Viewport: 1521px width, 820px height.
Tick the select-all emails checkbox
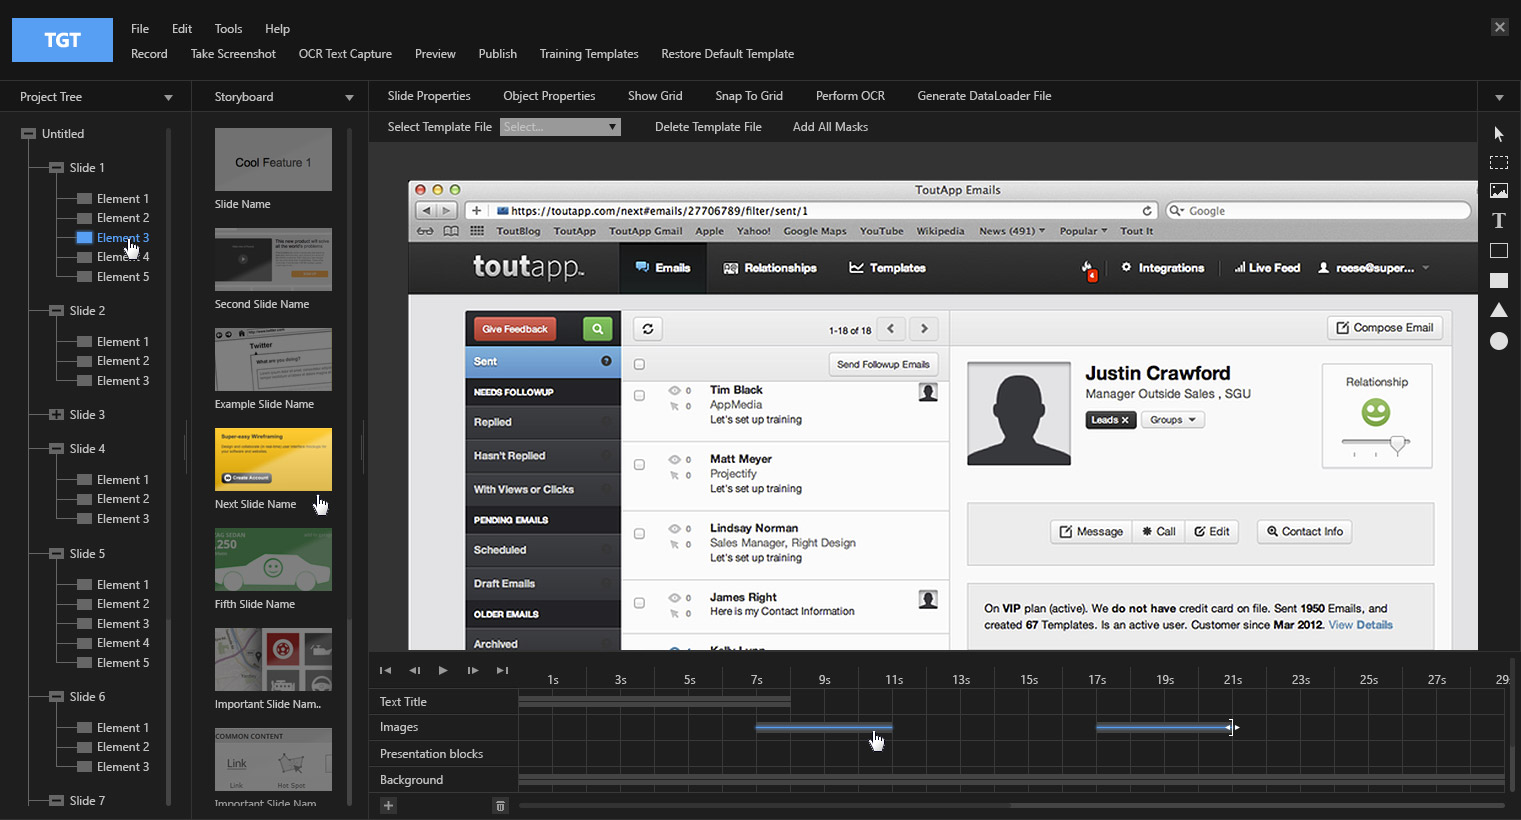(x=639, y=365)
